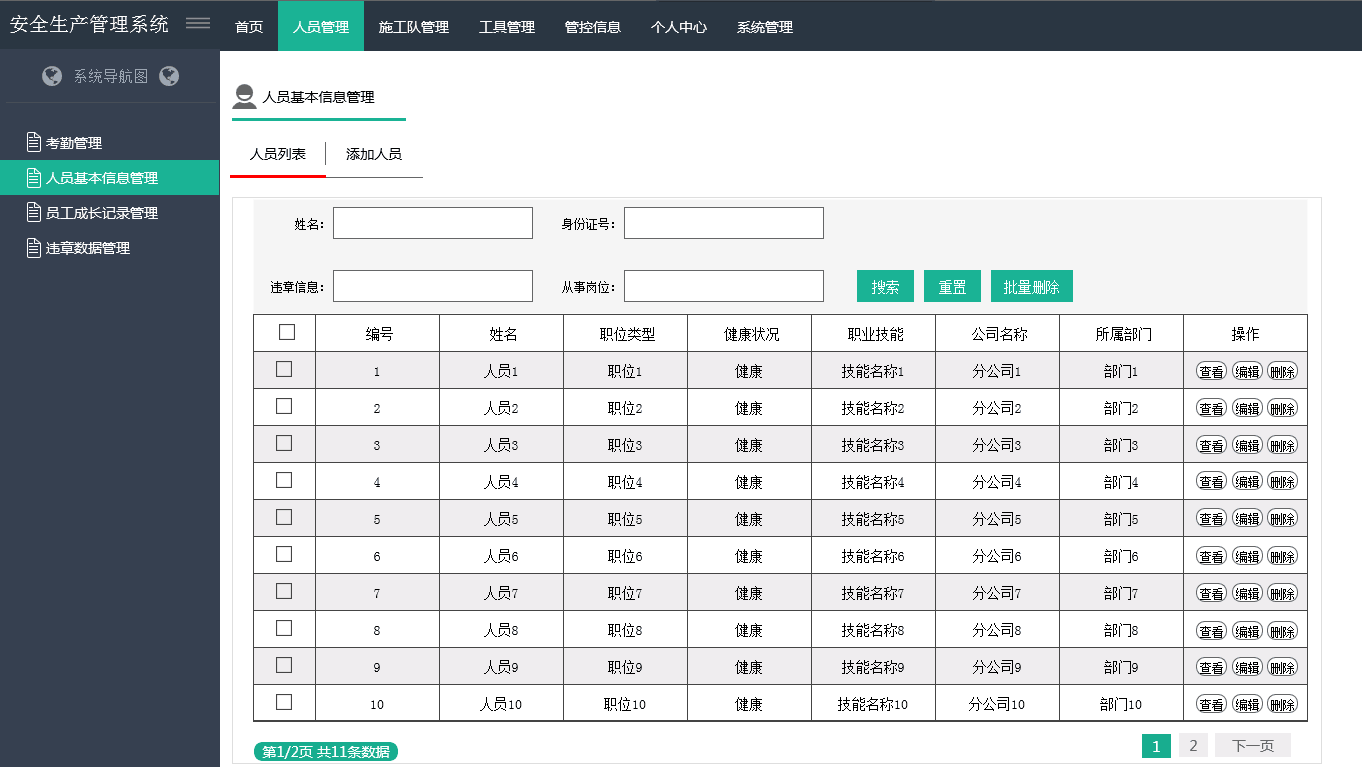Click the 职位类型 column header
Image resolution: width=1362 pixels, height=767 pixels.
coord(627,334)
